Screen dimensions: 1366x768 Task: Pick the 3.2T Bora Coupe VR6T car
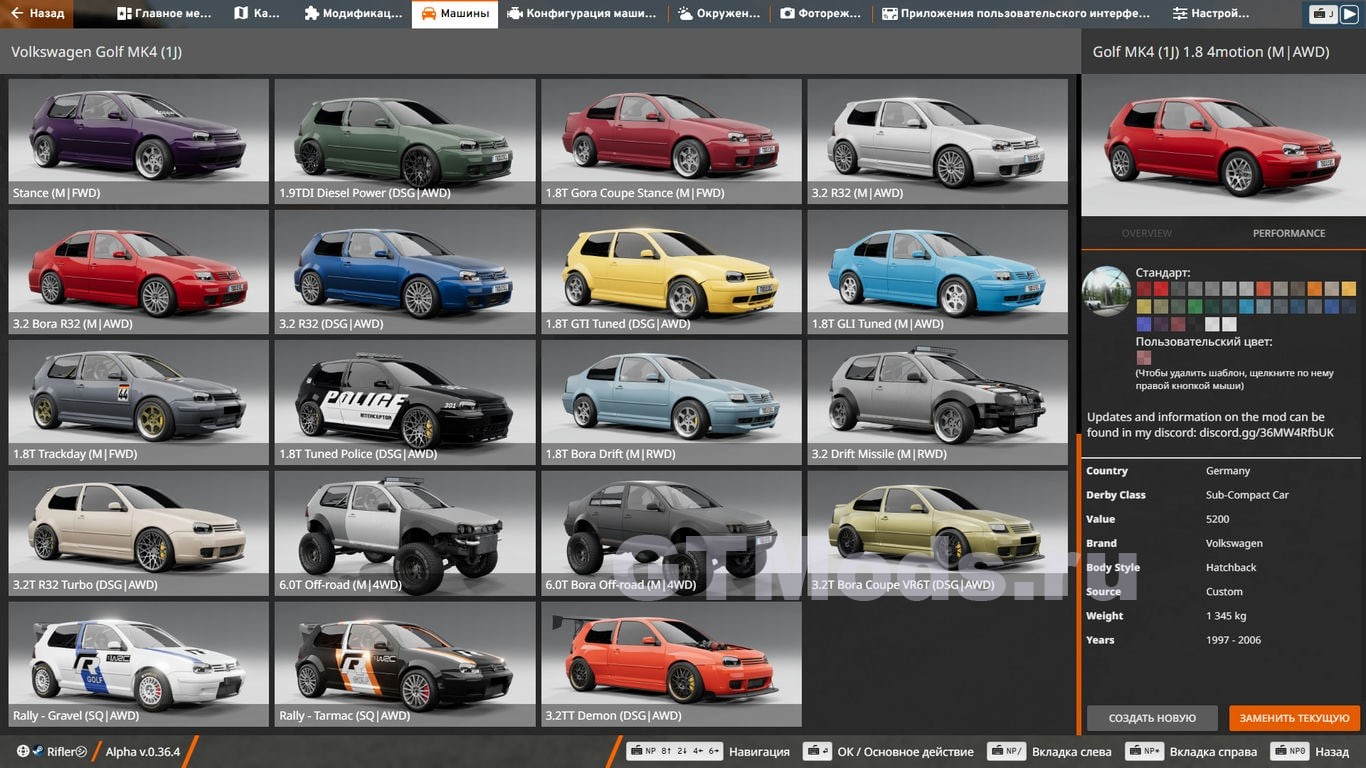pyautogui.click(x=938, y=533)
